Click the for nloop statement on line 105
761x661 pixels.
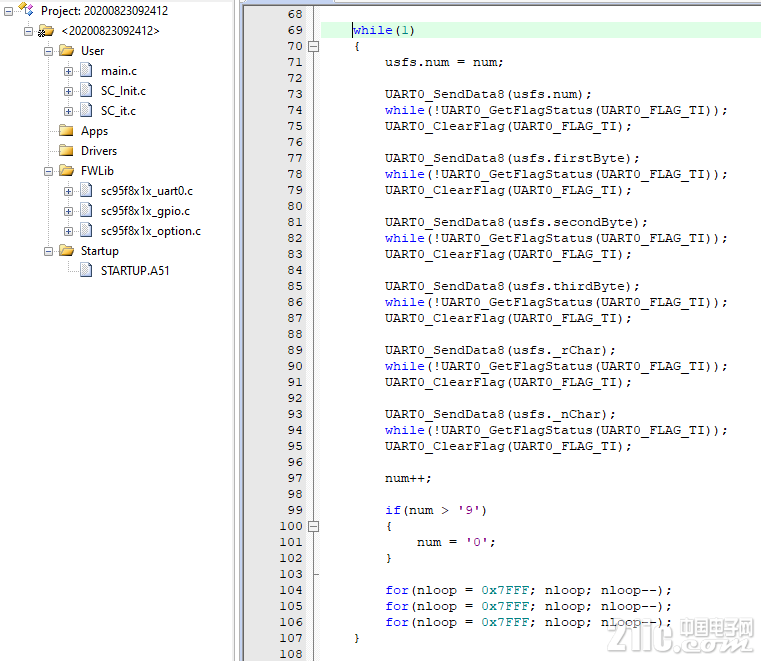point(528,606)
